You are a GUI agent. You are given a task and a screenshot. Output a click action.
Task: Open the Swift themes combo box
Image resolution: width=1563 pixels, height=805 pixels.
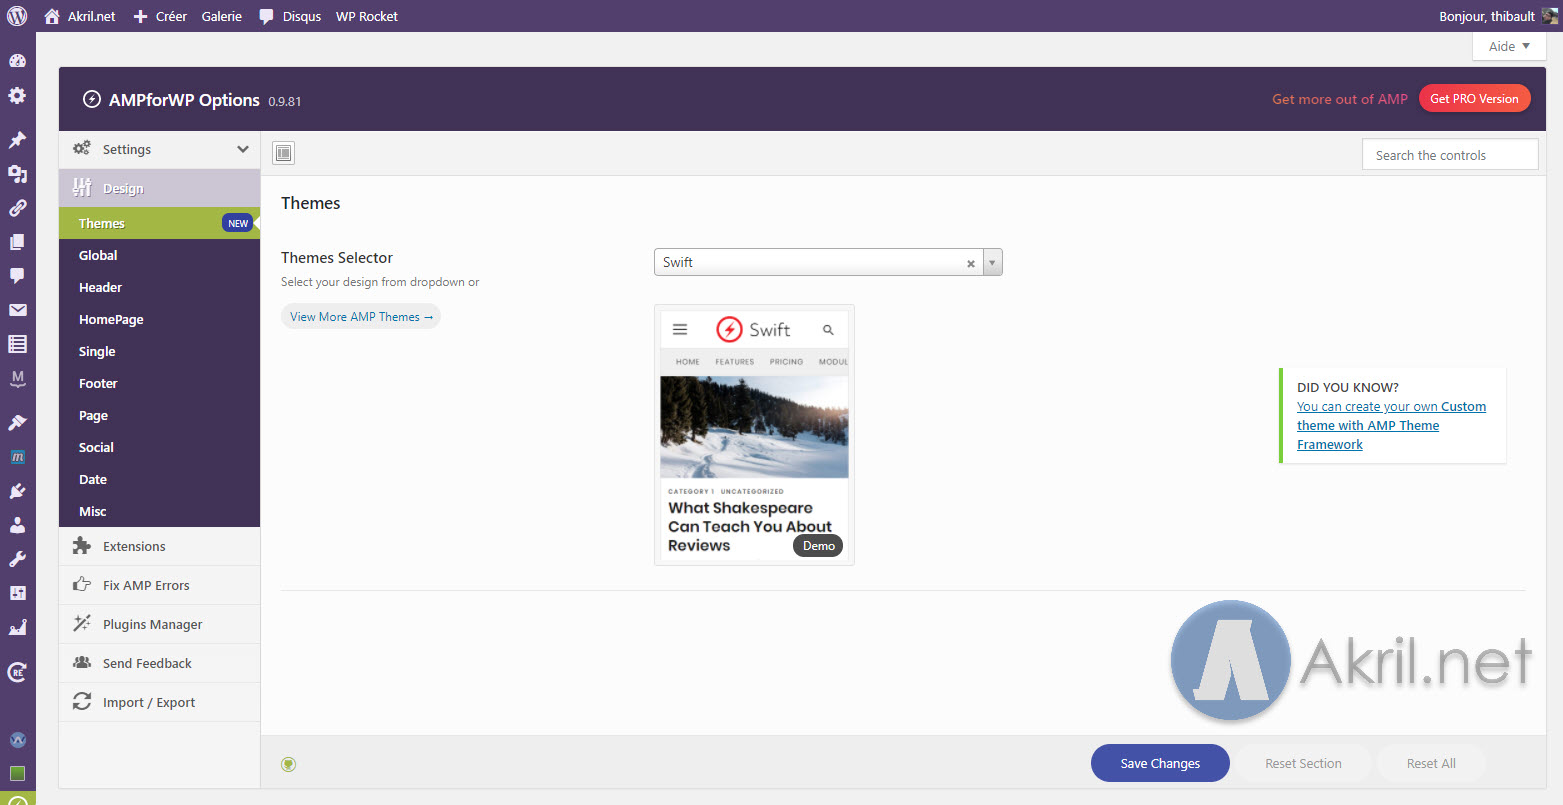point(828,262)
